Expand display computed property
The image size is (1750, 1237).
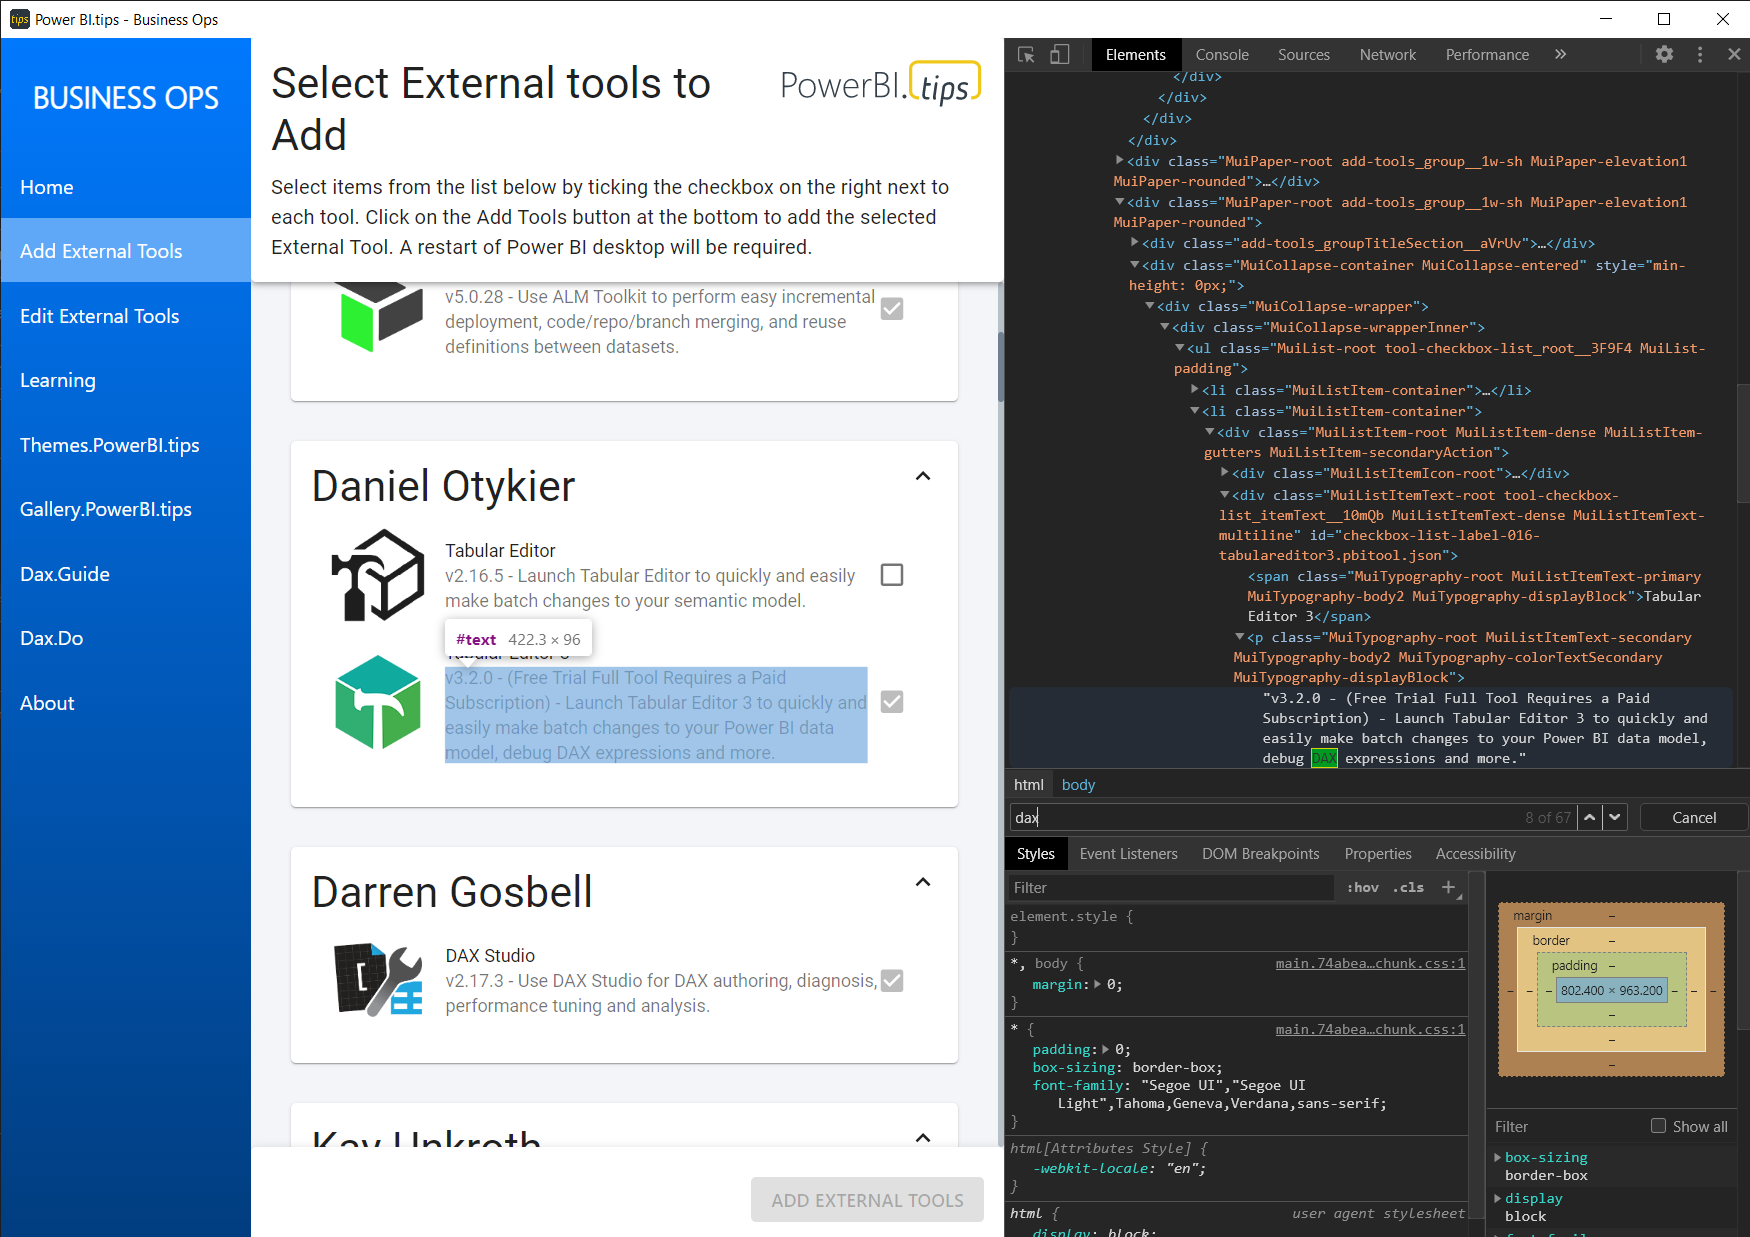[x=1498, y=1198]
